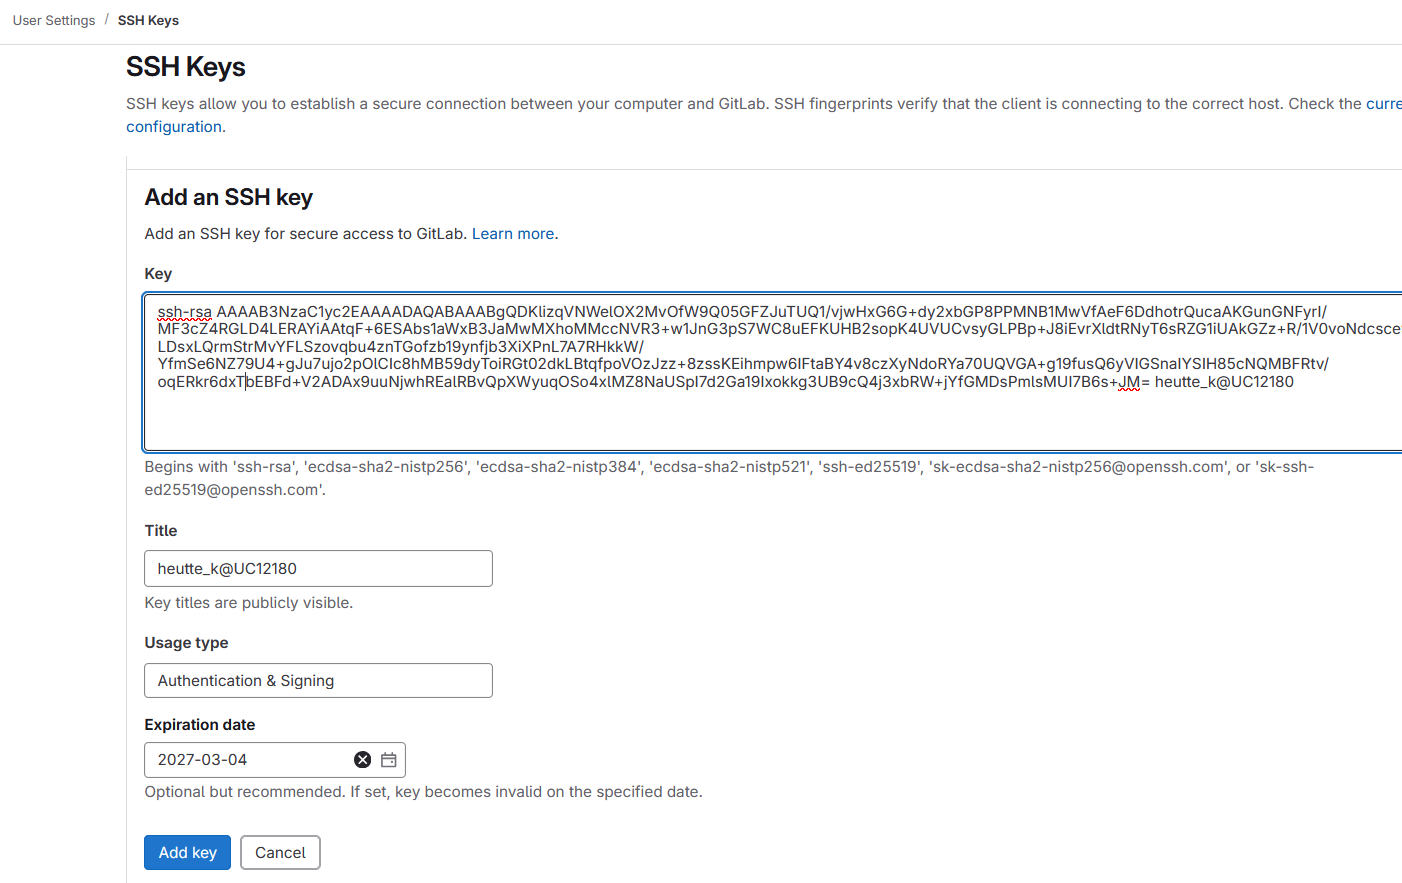The width and height of the screenshot is (1402, 883).
Task: Click the 'Usage type' label
Action: tap(186, 642)
